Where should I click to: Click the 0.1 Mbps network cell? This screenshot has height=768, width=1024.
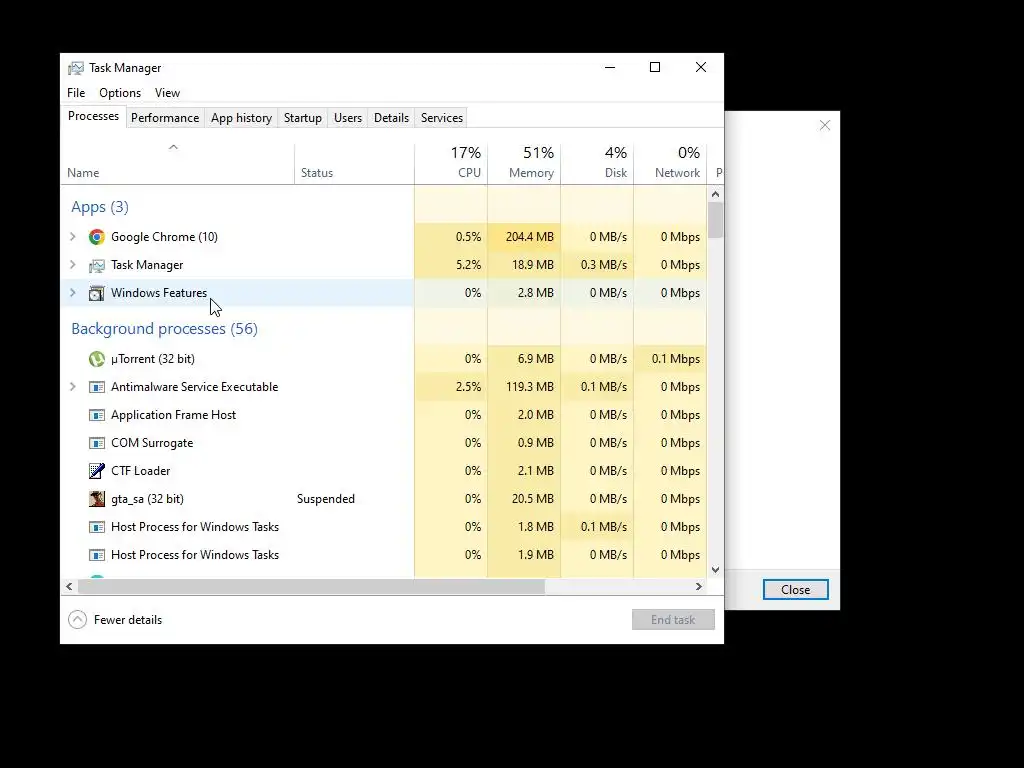point(670,359)
